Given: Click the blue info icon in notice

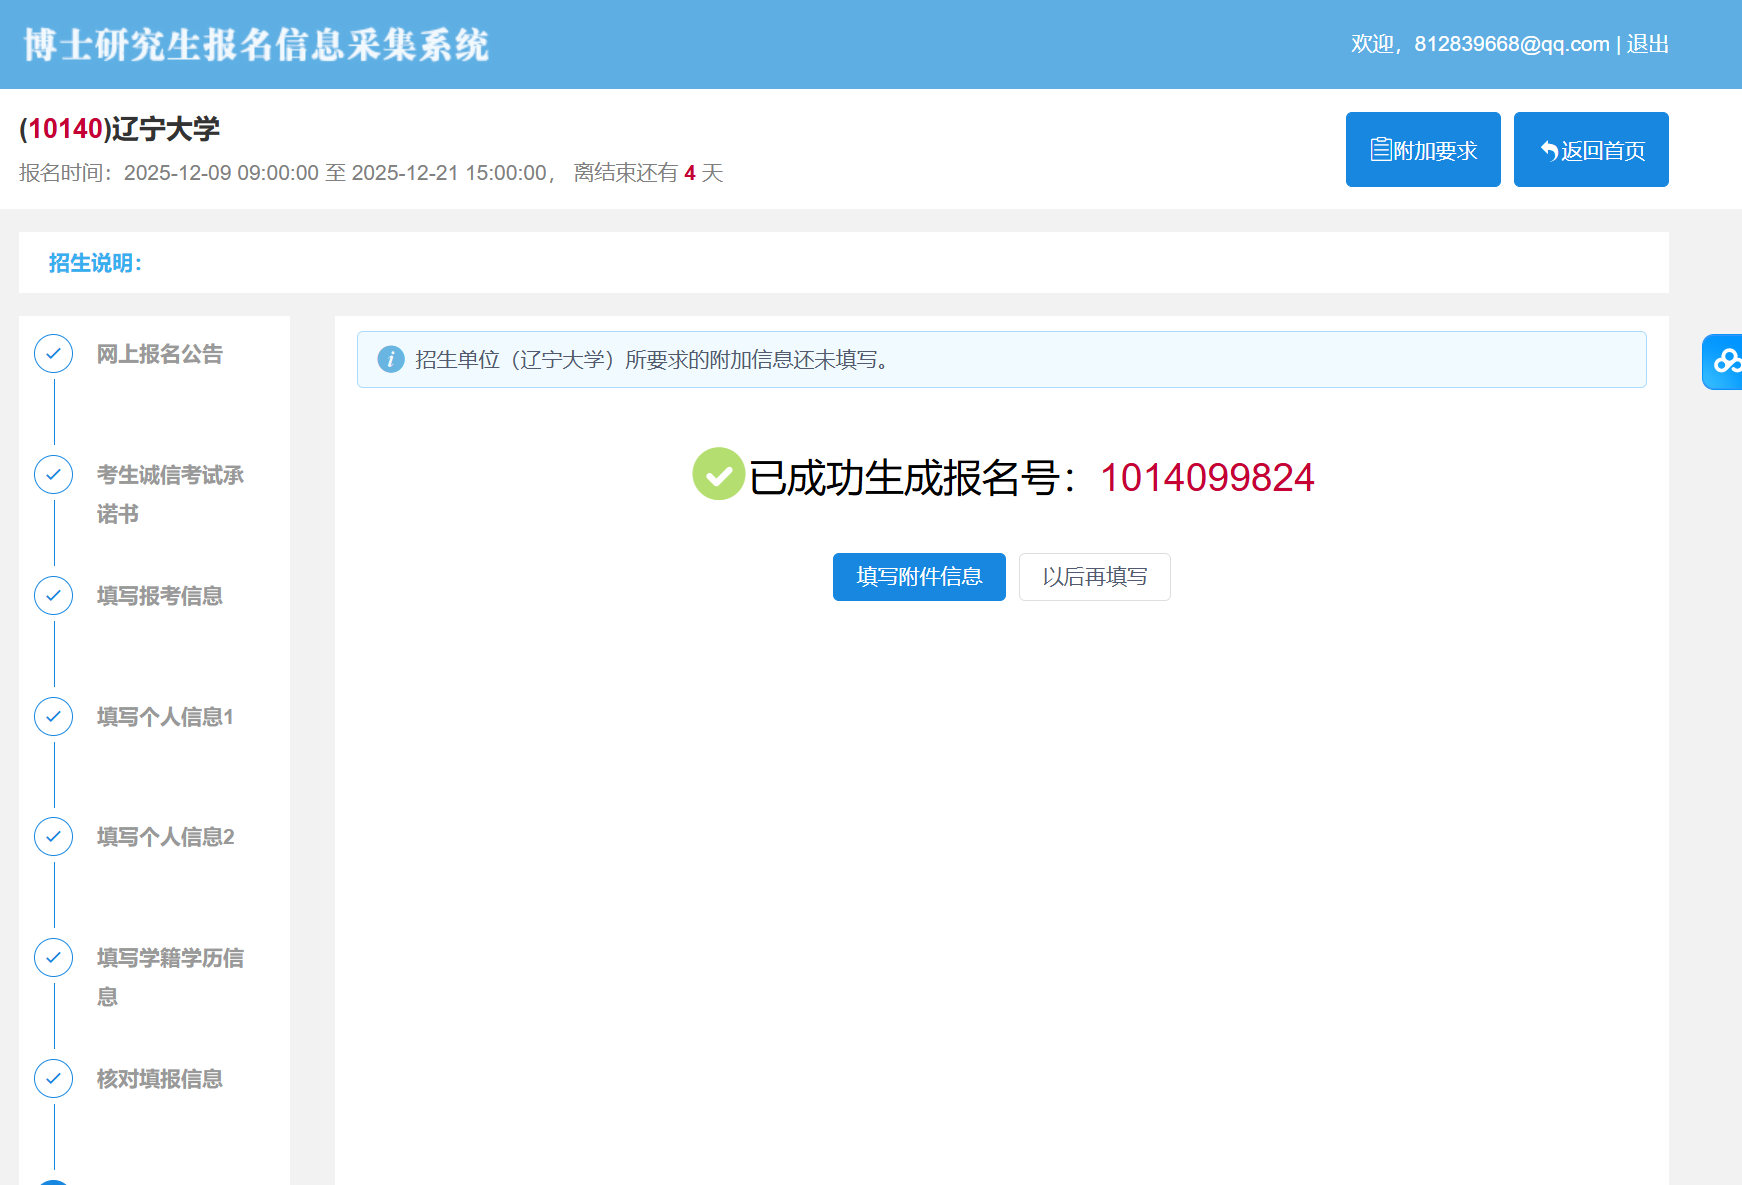Looking at the screenshot, I should click(x=391, y=360).
